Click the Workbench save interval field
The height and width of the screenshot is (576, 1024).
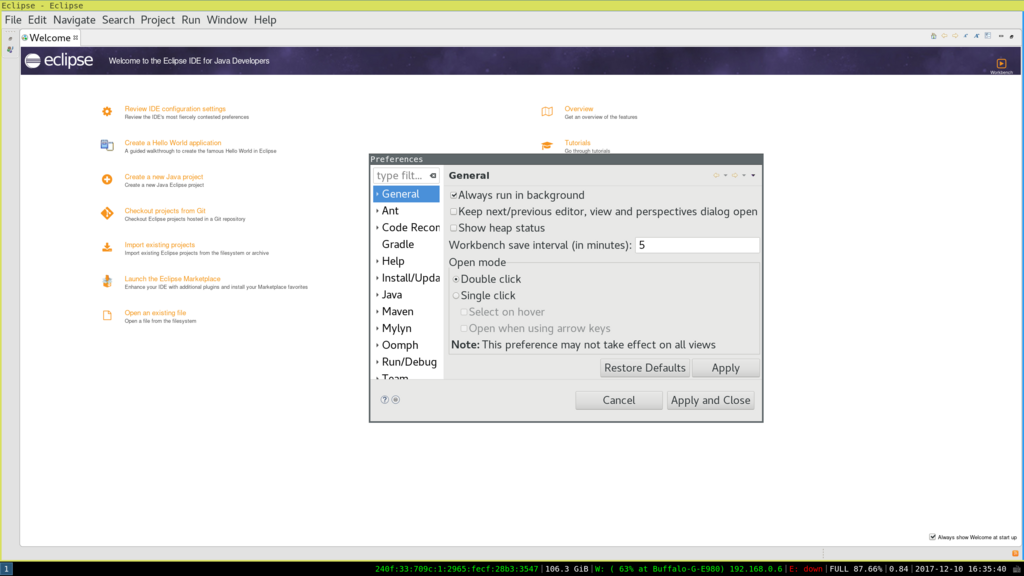pyautogui.click(x=697, y=245)
